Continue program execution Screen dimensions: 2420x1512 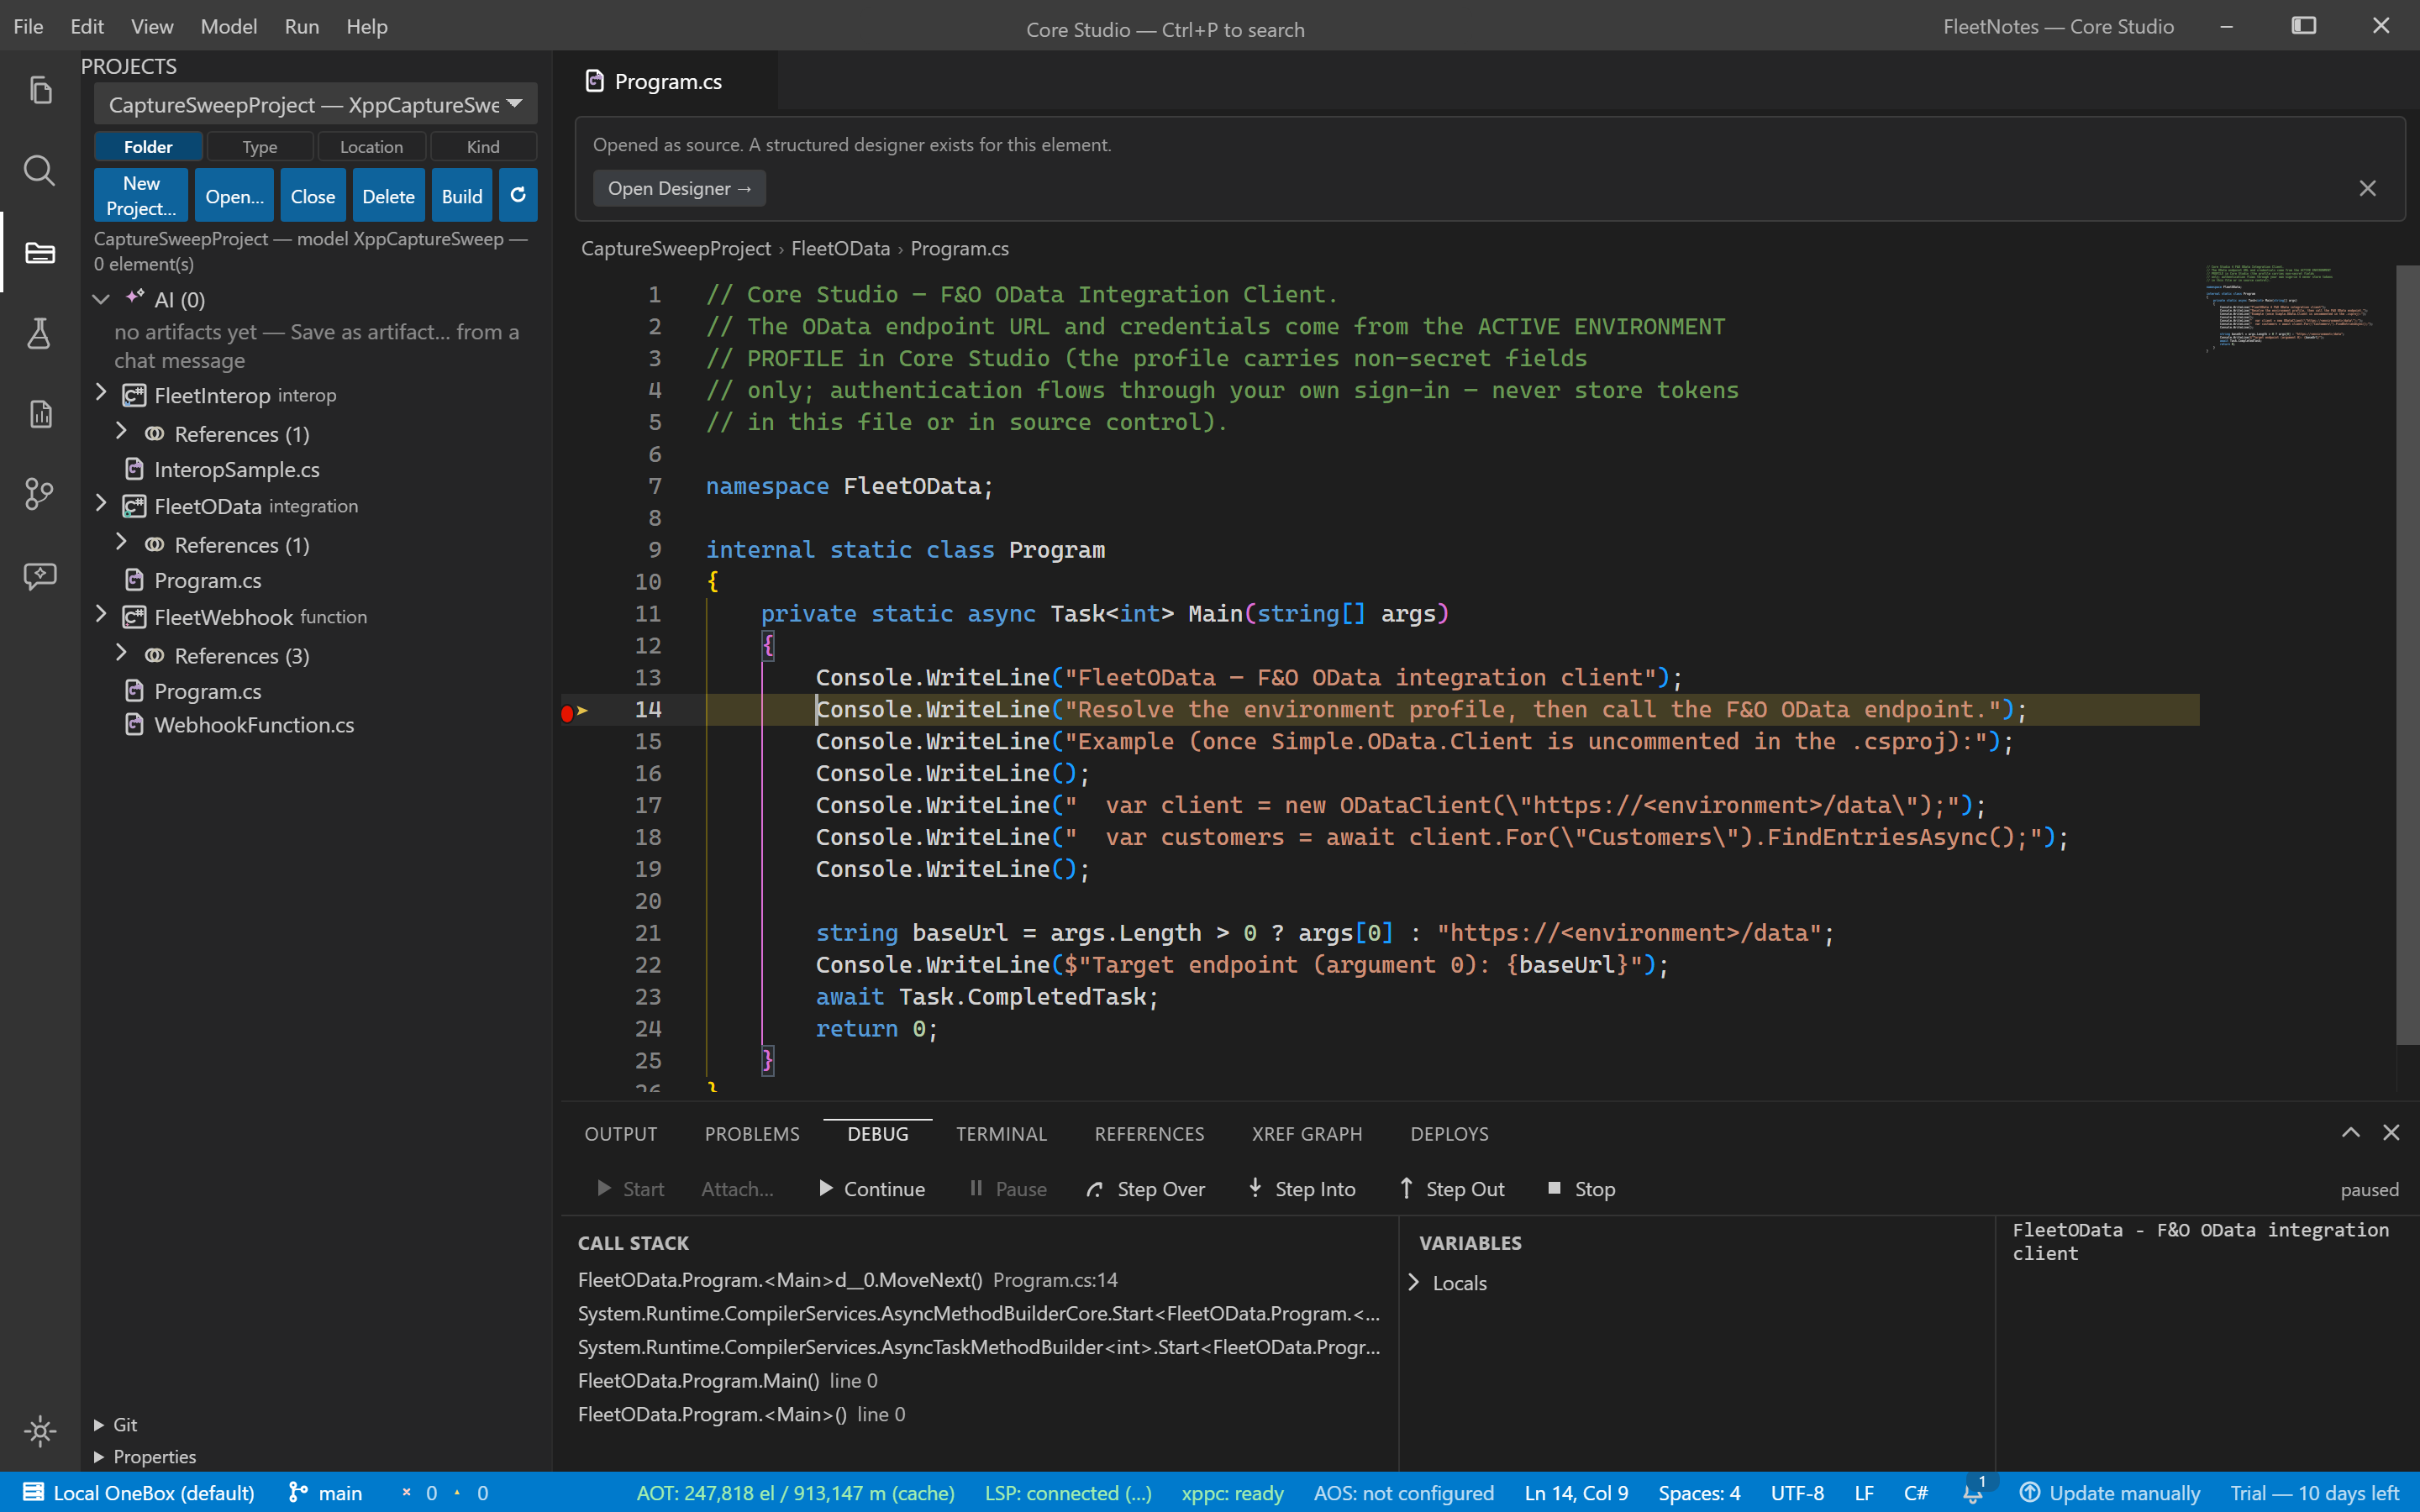pyautogui.click(x=872, y=1189)
